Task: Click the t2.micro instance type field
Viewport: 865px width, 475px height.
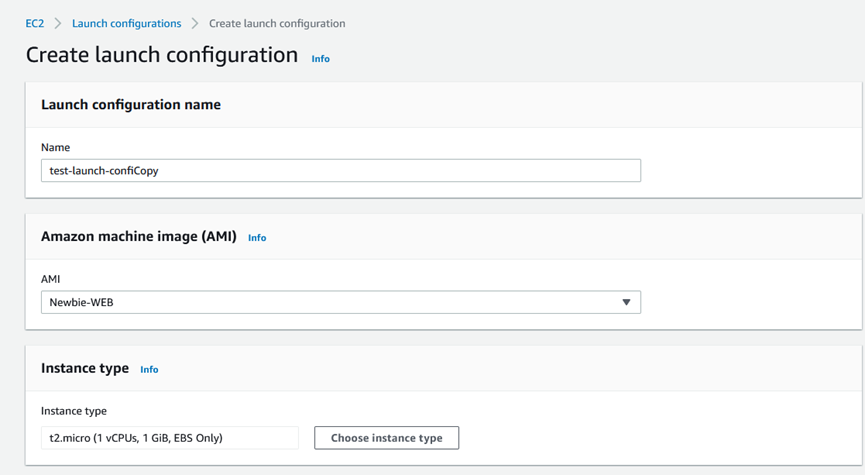Action: tap(169, 438)
